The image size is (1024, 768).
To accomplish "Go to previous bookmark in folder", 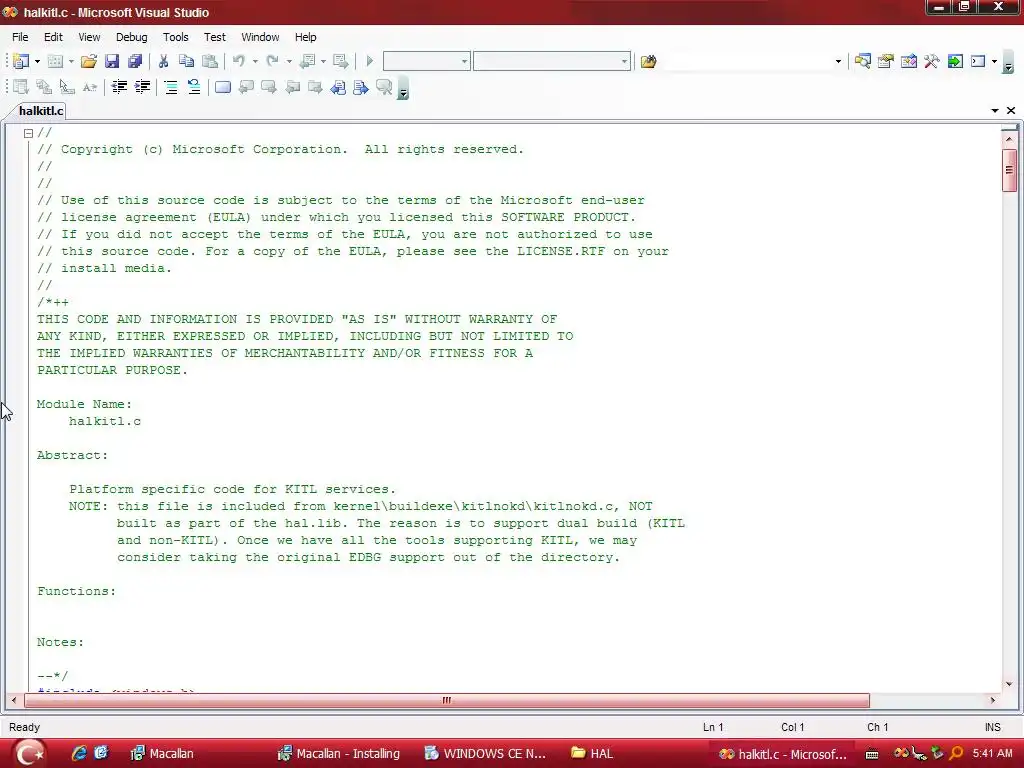I will [x=293, y=87].
